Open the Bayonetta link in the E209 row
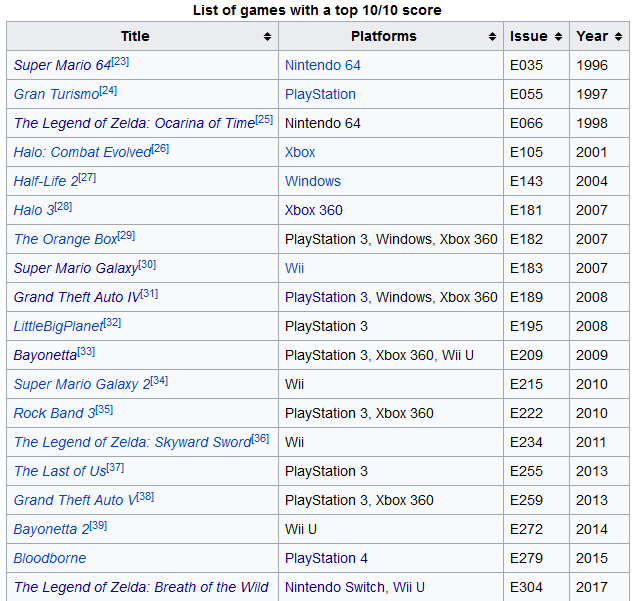Viewport: 635px width, 601px height. tap(45, 355)
